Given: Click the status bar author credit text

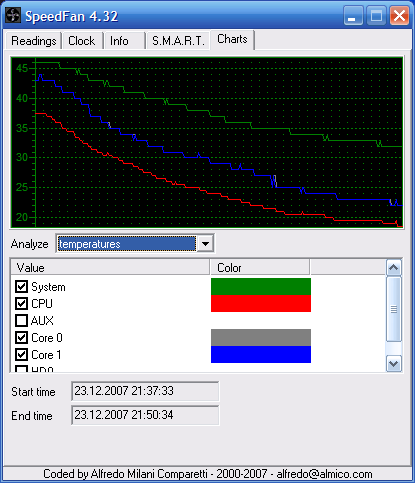Looking at the screenshot, I should (x=207, y=474).
